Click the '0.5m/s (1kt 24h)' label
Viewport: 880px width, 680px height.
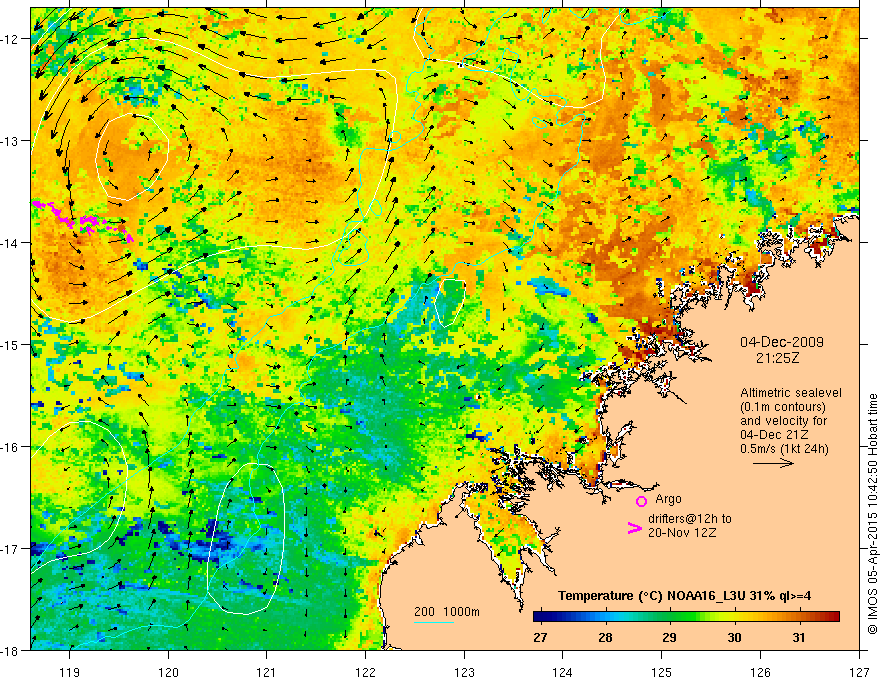coord(784,448)
